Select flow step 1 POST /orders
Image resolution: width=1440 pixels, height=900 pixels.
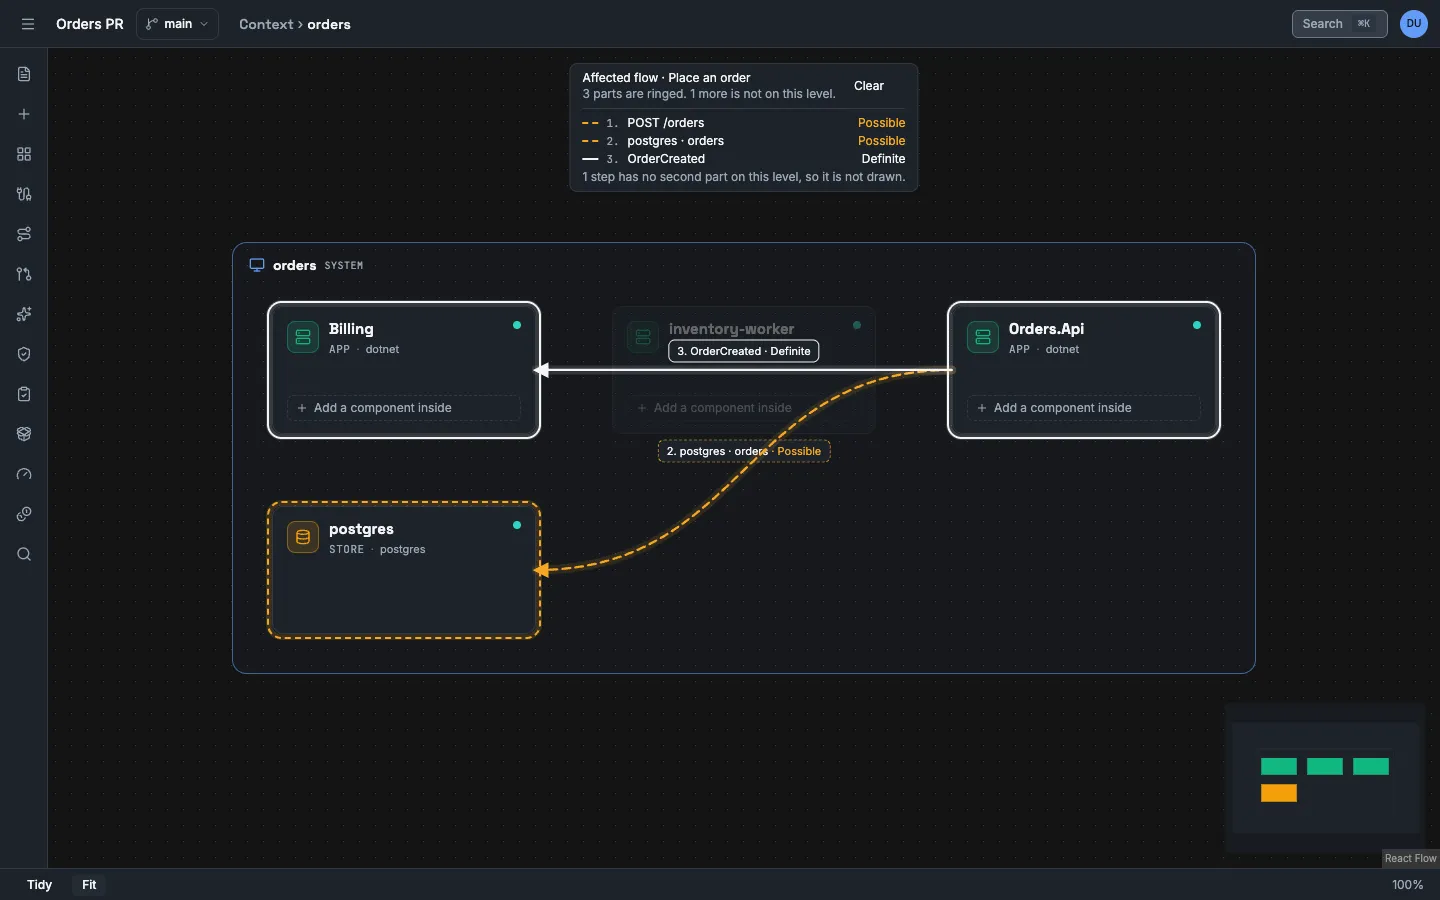tap(743, 123)
